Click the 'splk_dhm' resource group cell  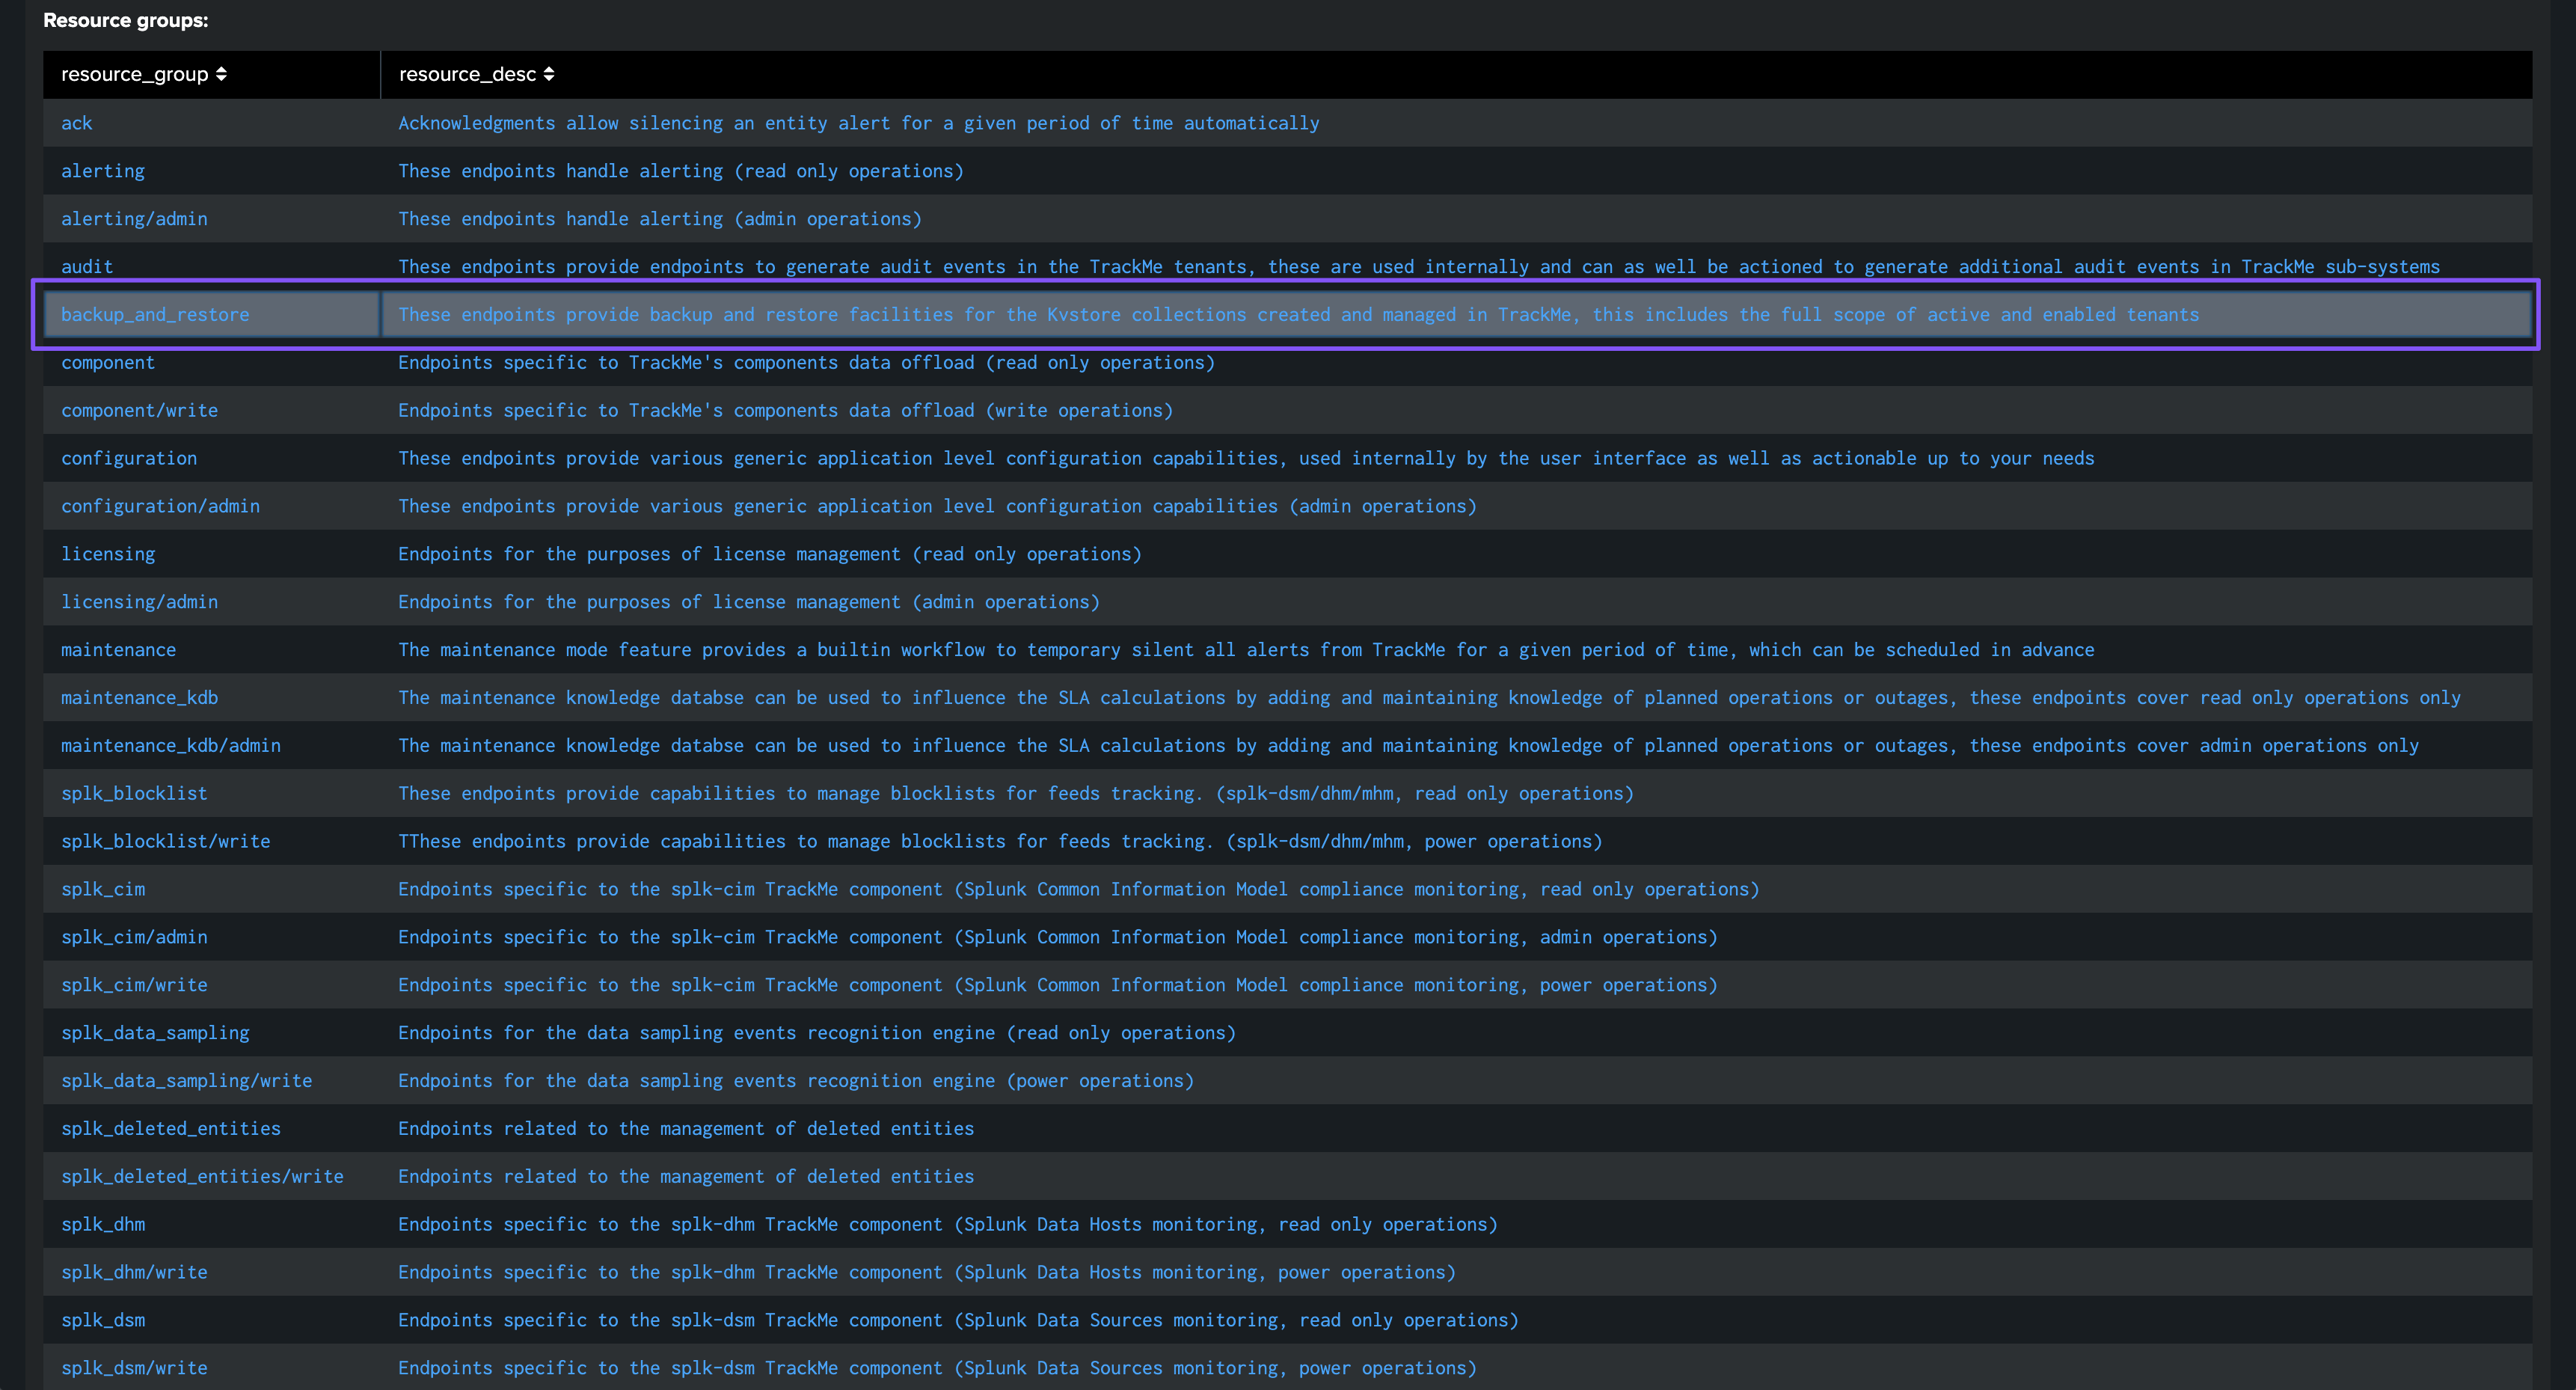click(x=103, y=1225)
